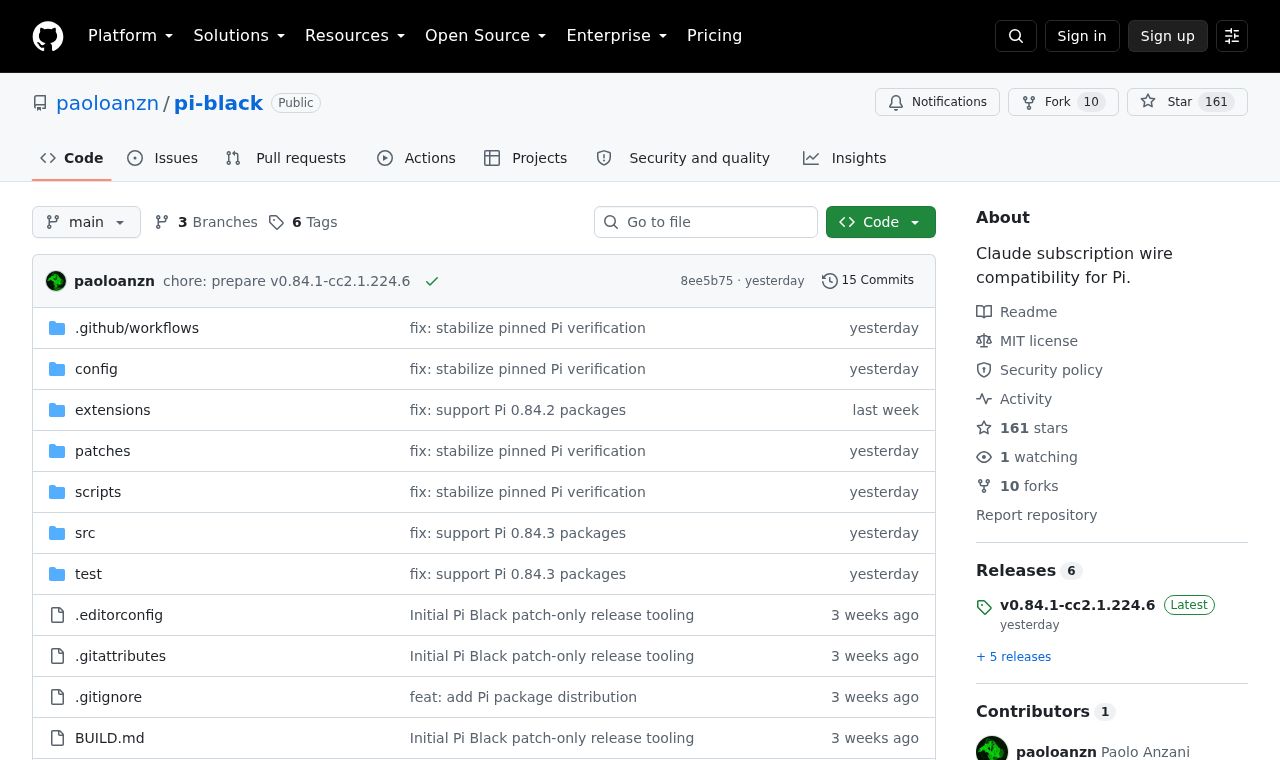Image resolution: width=1280 pixels, height=760 pixels.
Task: Click the green tag icon for latest release
Action: [x=984, y=607]
